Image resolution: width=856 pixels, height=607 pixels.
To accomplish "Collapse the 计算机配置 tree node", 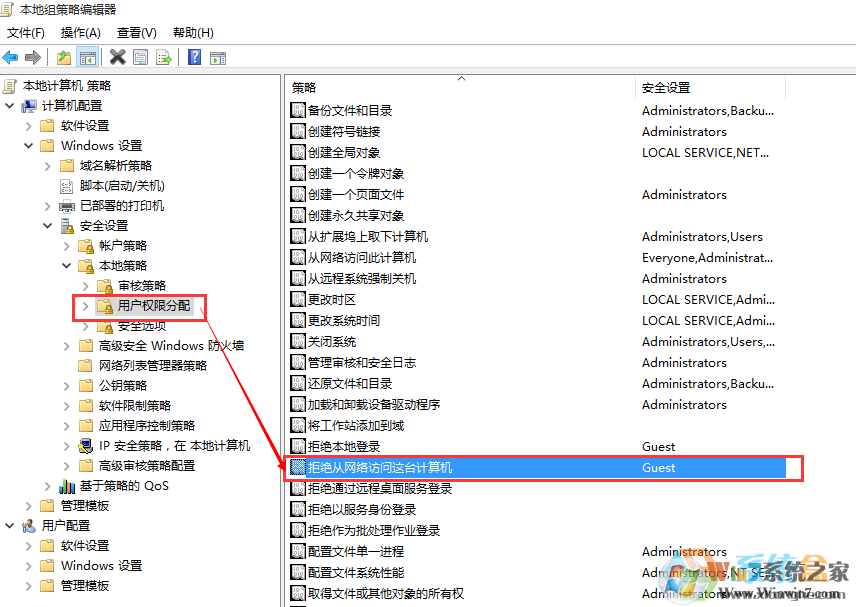I will point(9,105).
